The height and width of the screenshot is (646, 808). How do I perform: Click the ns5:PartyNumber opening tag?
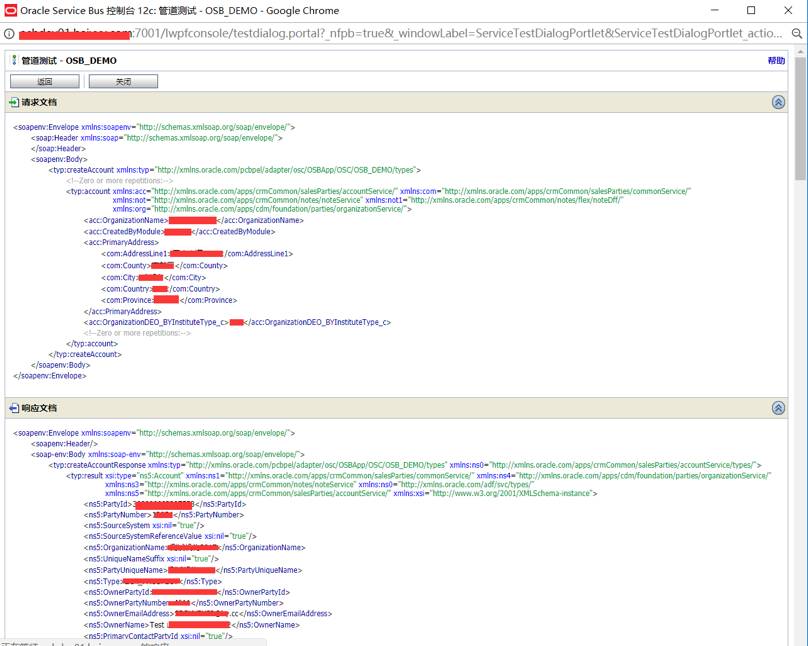118,515
